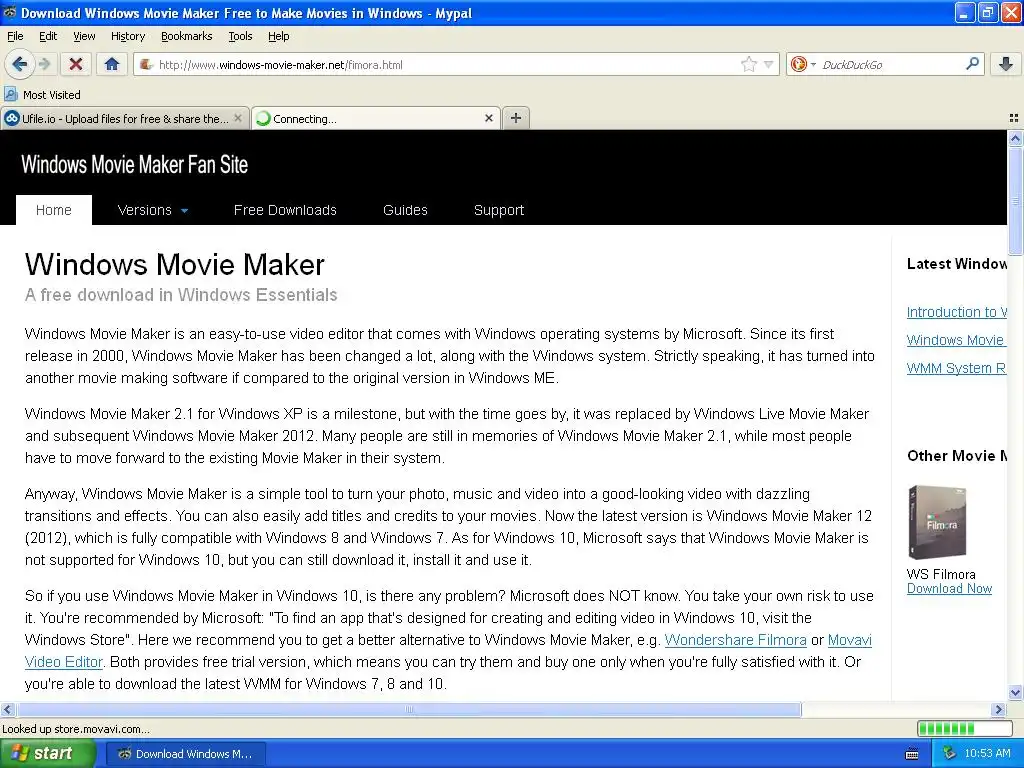Viewport: 1024px width, 768px height.
Task: Follow the Wondershare Filmora link
Action: tap(735, 640)
